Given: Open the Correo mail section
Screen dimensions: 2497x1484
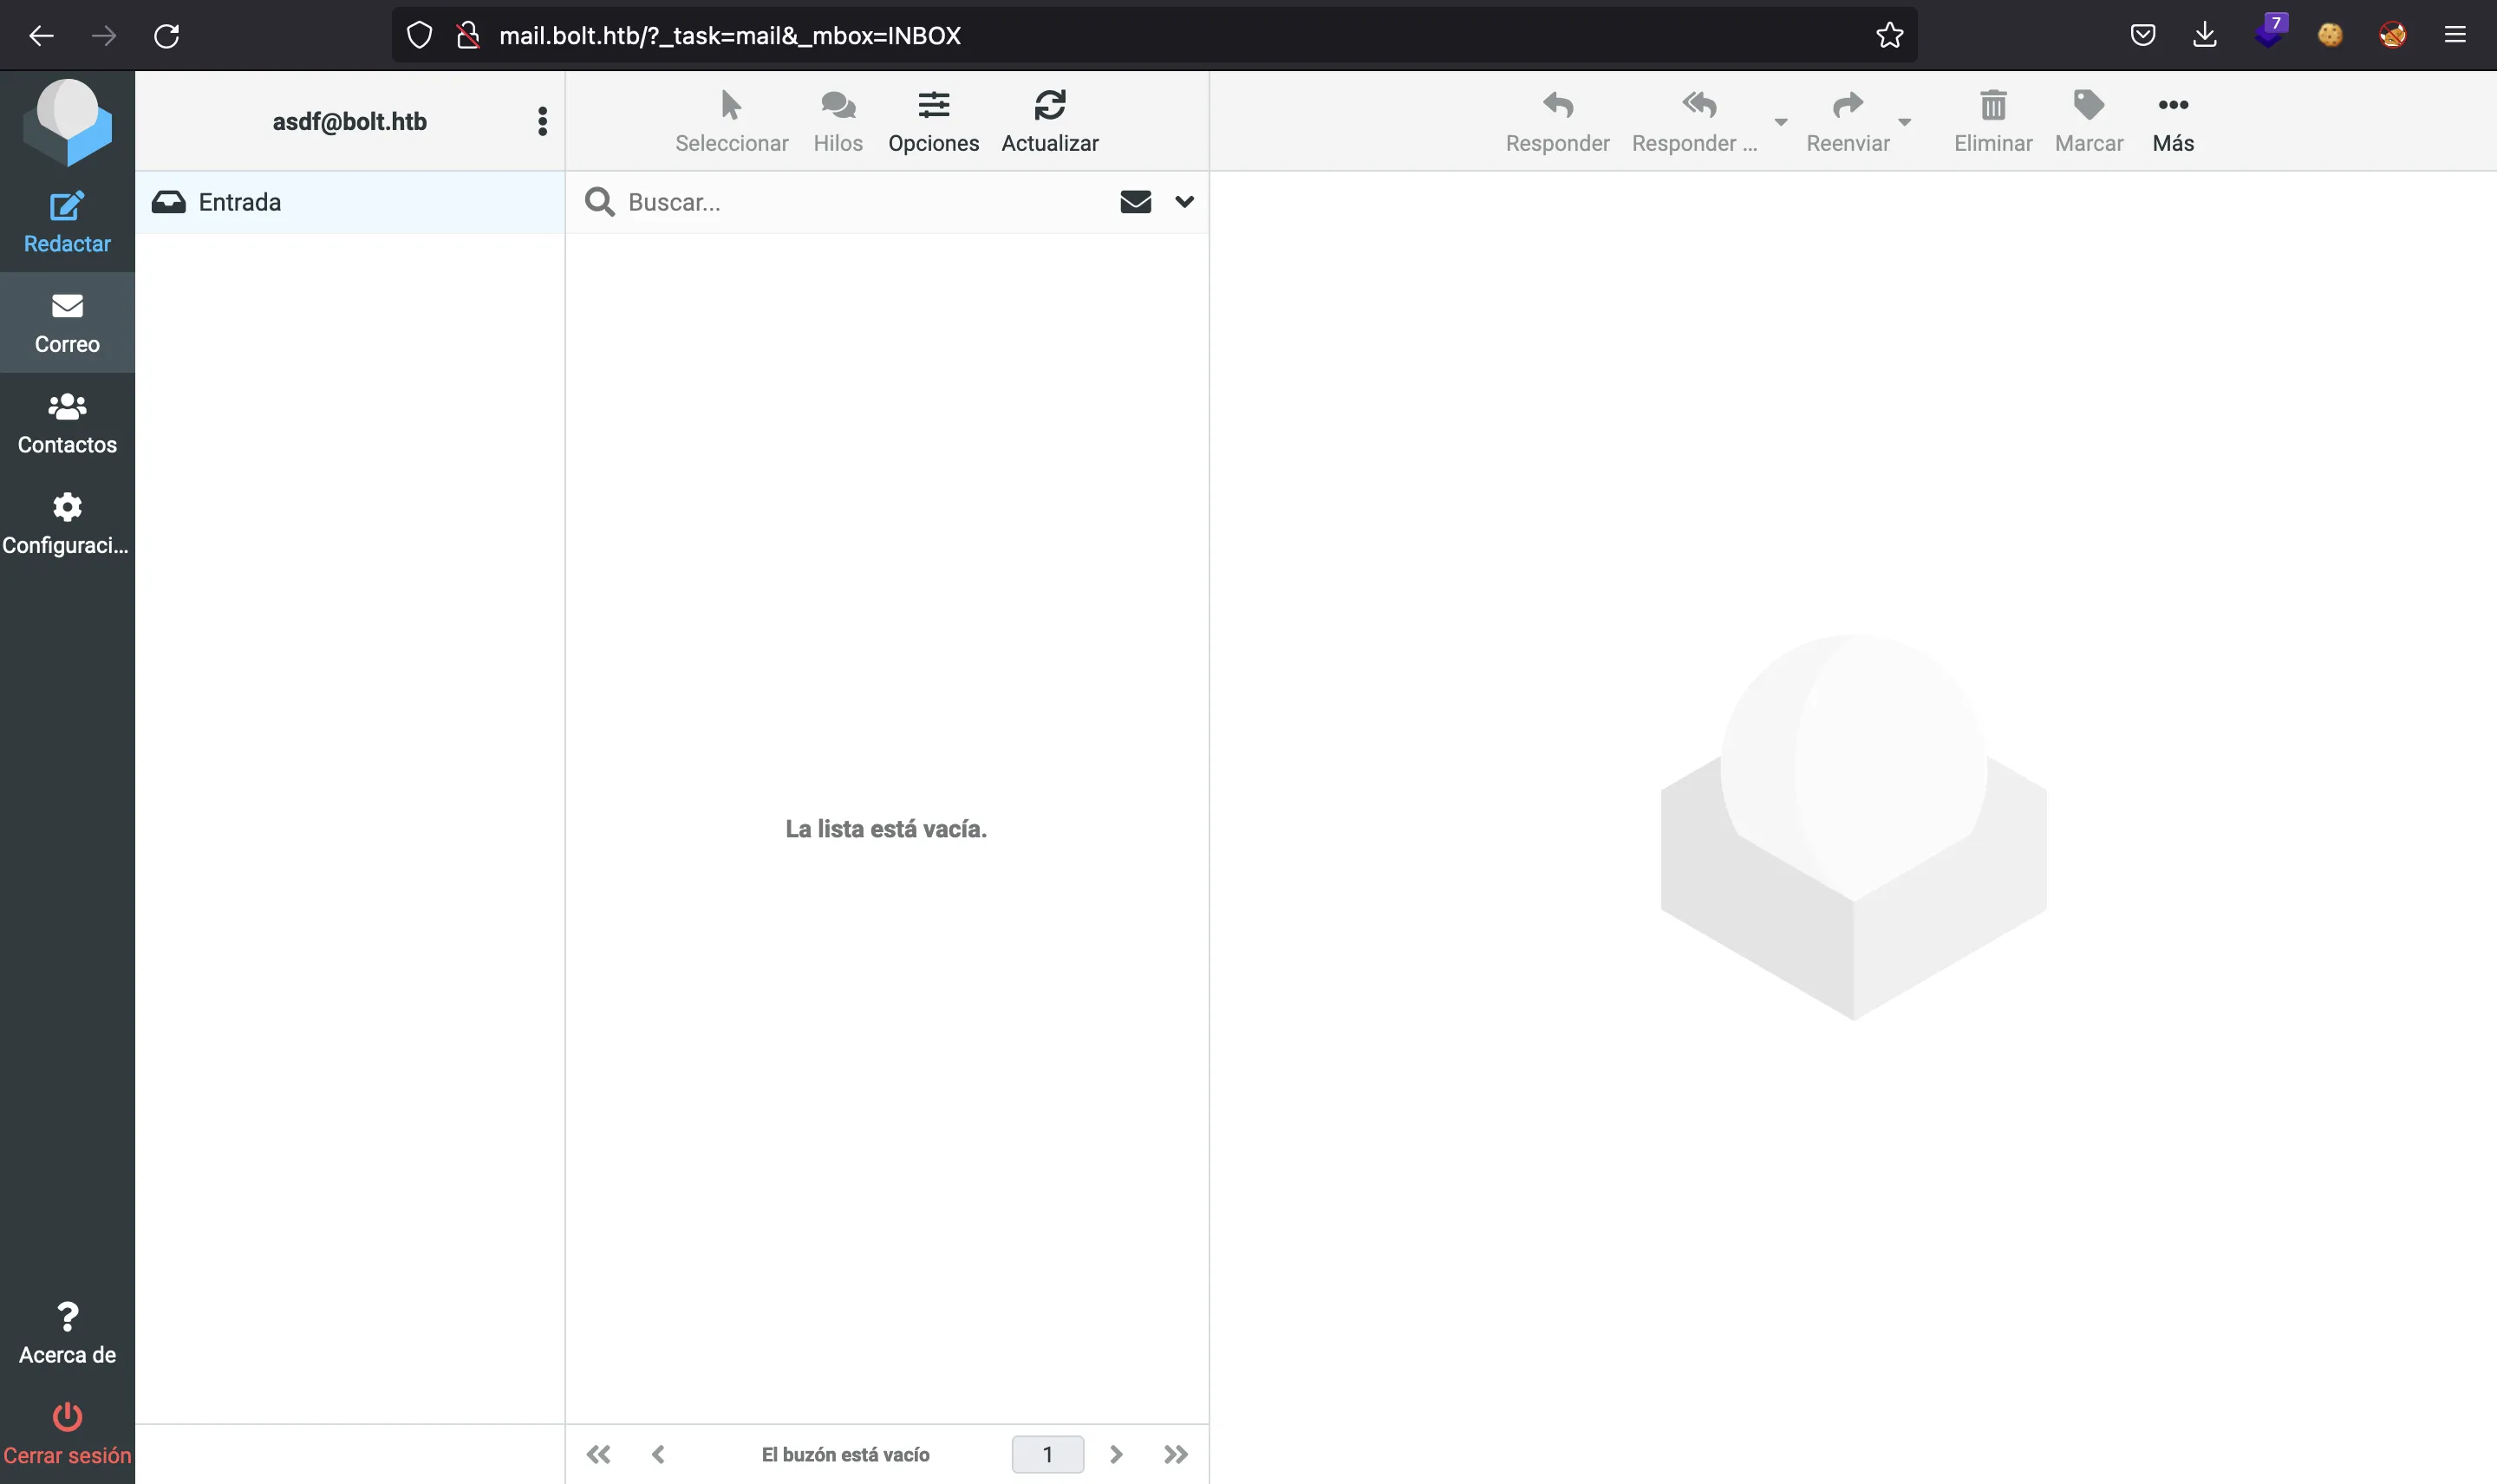Looking at the screenshot, I should pos(67,323).
